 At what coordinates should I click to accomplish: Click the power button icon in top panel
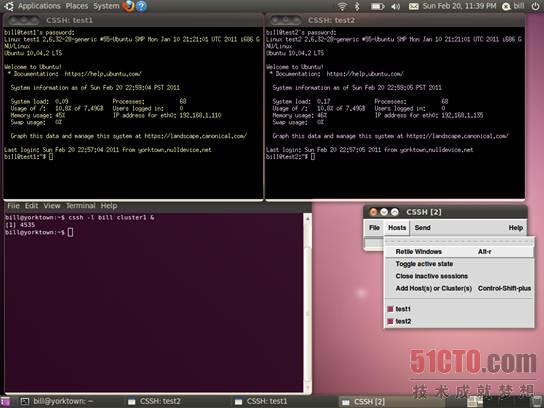pos(536,6)
